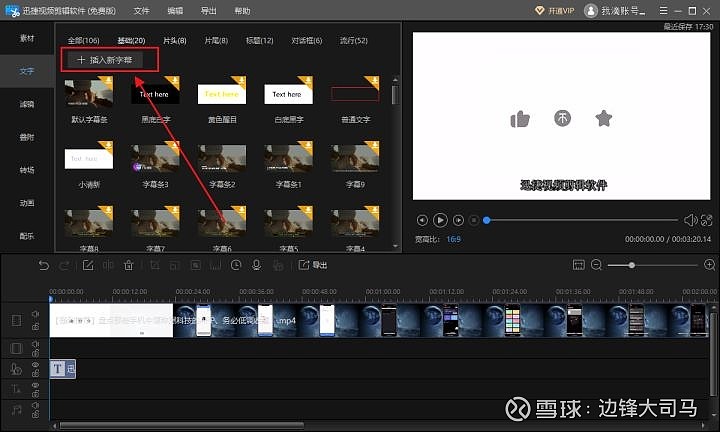Open the 导出 menu in menu bar

point(208,11)
